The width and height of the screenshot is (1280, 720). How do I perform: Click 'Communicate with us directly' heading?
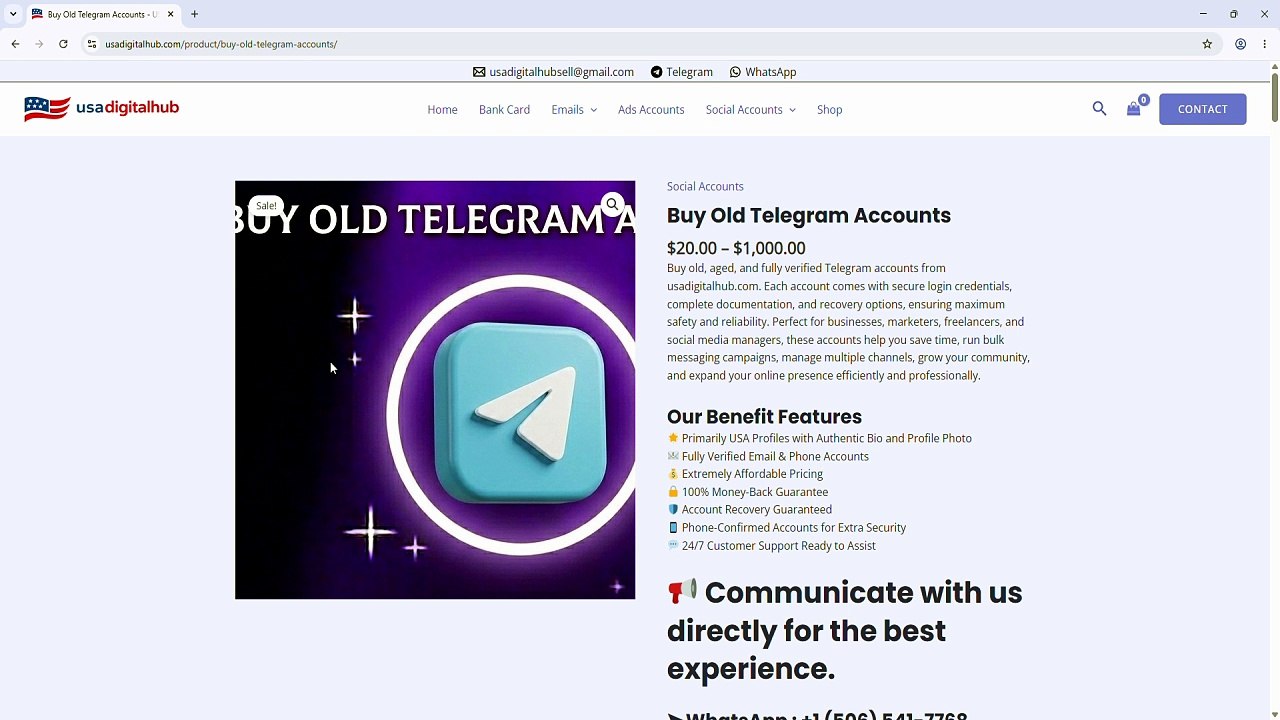point(844,631)
